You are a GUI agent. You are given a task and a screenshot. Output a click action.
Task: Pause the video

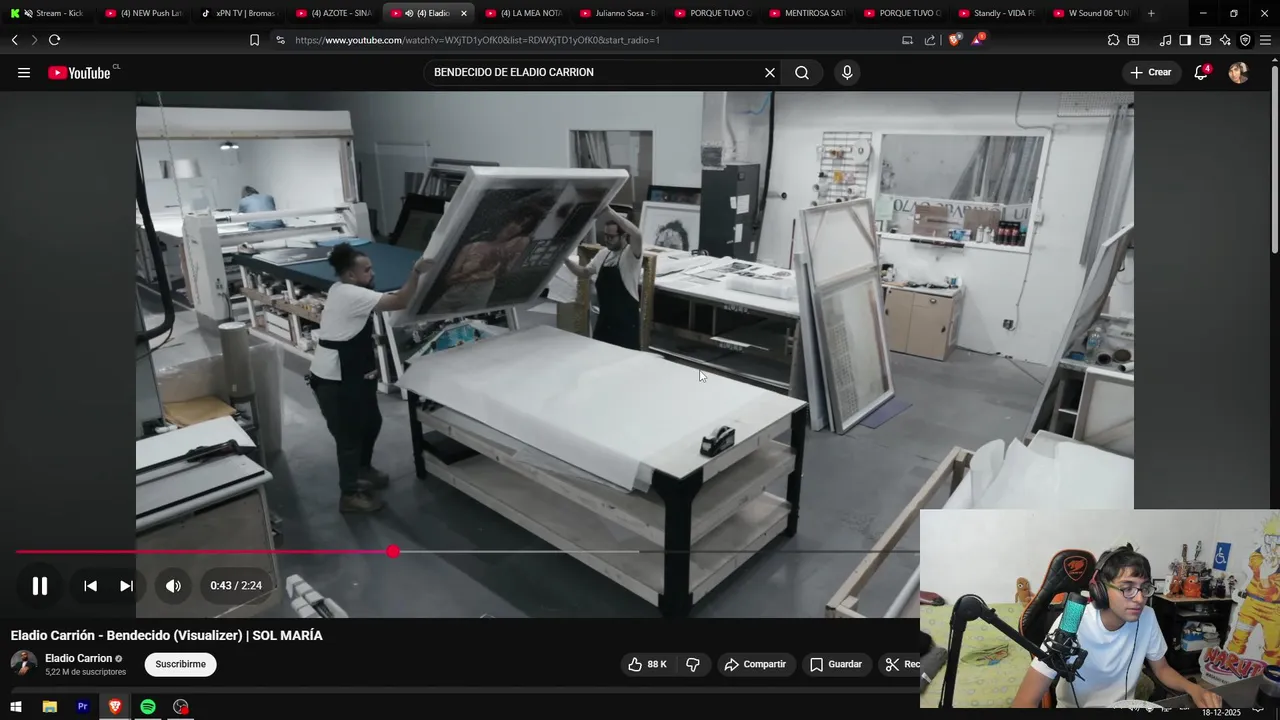coord(40,586)
